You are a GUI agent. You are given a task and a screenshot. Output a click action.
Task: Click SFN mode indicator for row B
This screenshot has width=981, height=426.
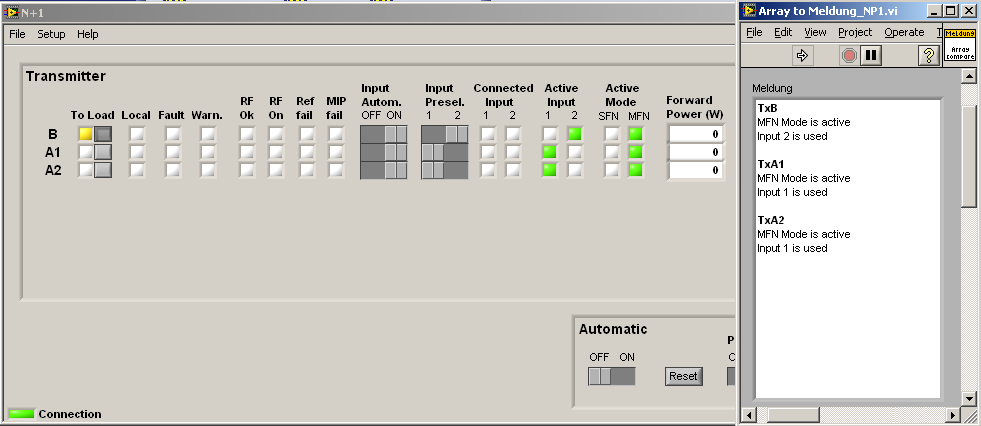click(x=611, y=134)
